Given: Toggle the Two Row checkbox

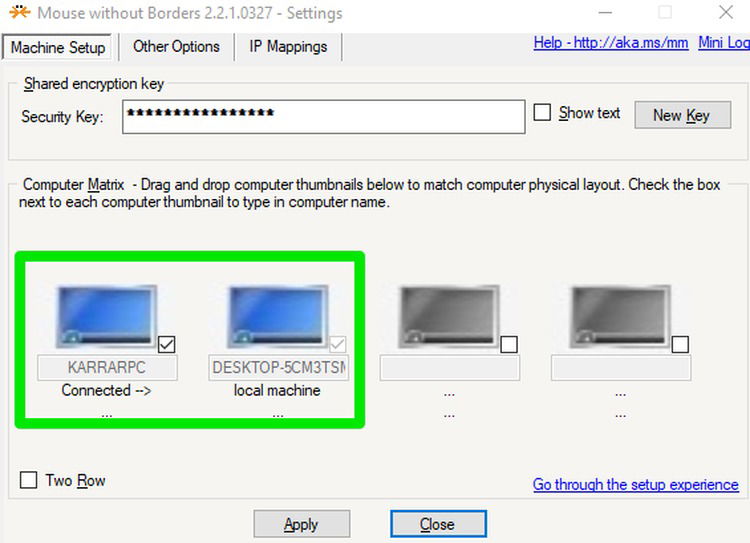Looking at the screenshot, I should [x=29, y=481].
